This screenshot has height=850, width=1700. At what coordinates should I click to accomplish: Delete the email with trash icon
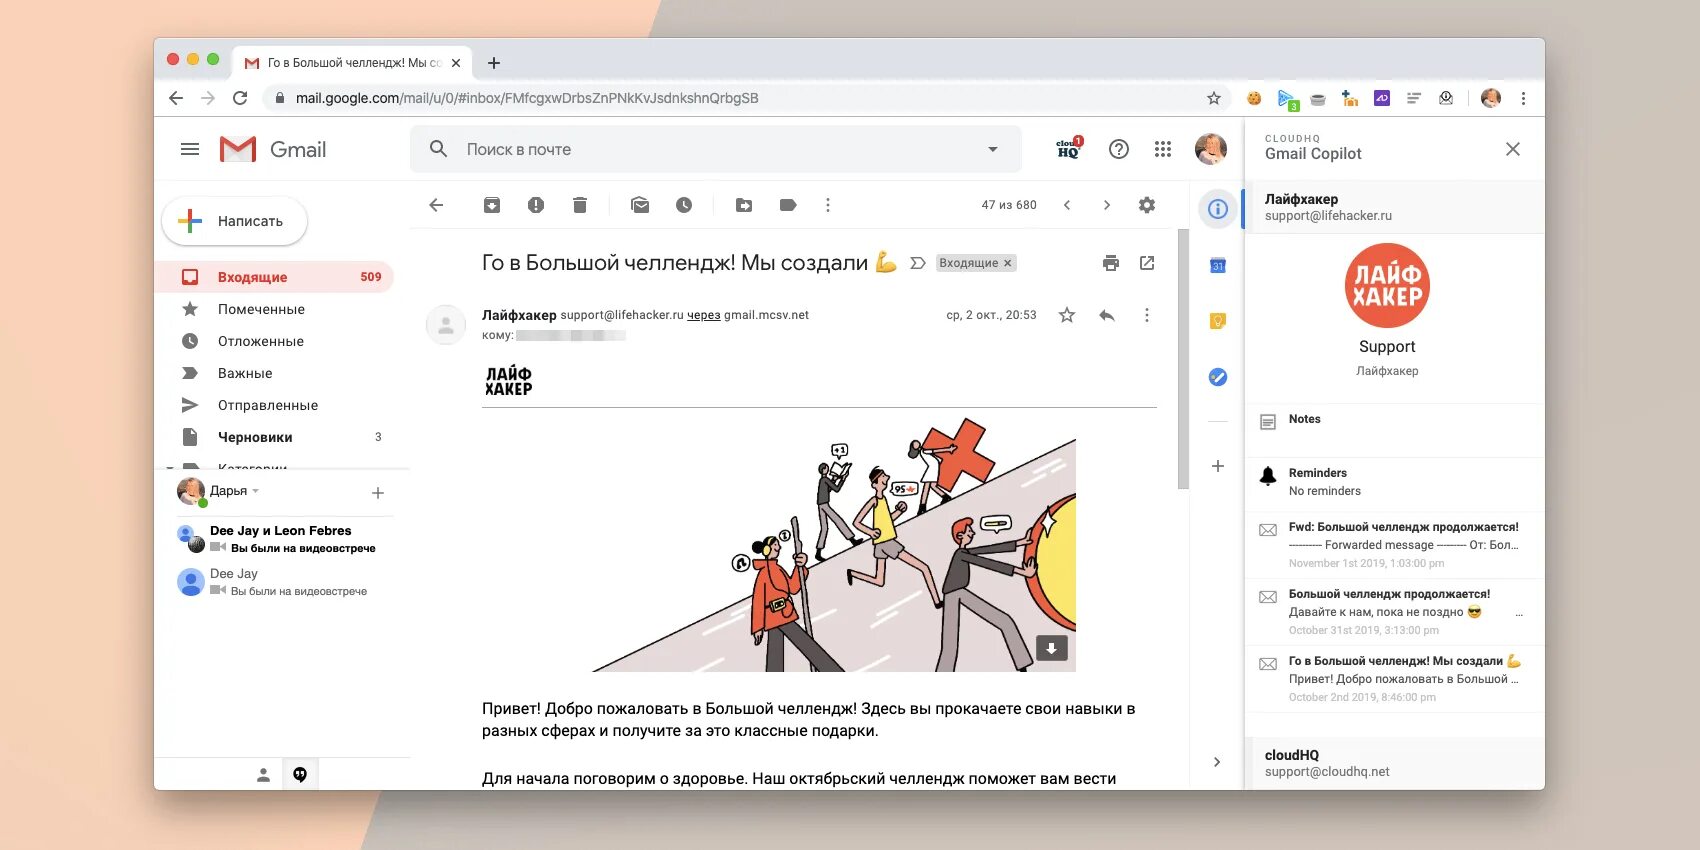[580, 205]
